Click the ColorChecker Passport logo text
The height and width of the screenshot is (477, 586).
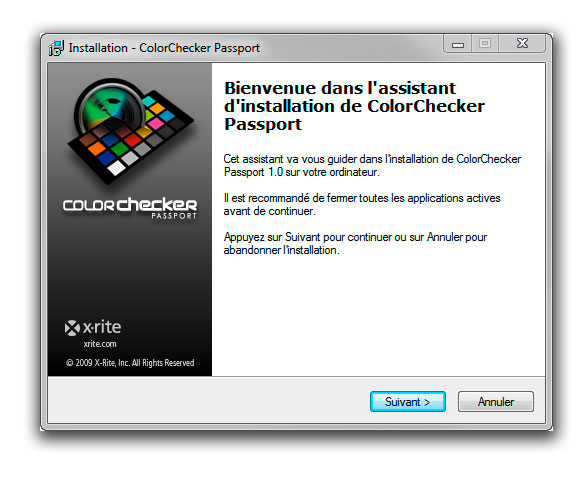coord(130,207)
